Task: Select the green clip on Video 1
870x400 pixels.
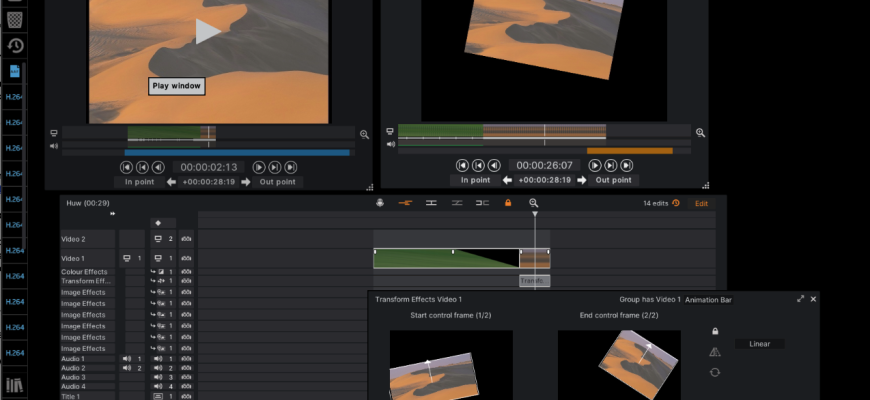Action: (446, 259)
